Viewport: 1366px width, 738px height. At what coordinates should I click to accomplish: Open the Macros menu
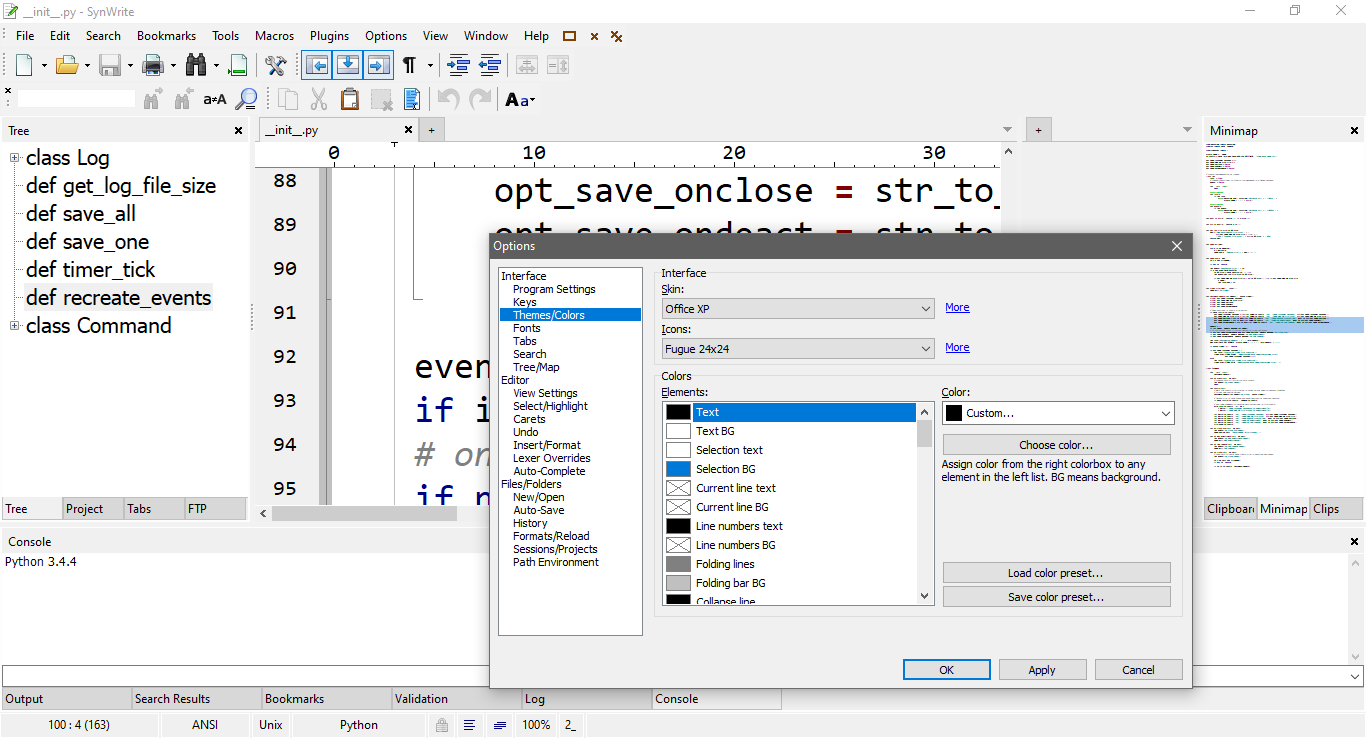[x=274, y=35]
